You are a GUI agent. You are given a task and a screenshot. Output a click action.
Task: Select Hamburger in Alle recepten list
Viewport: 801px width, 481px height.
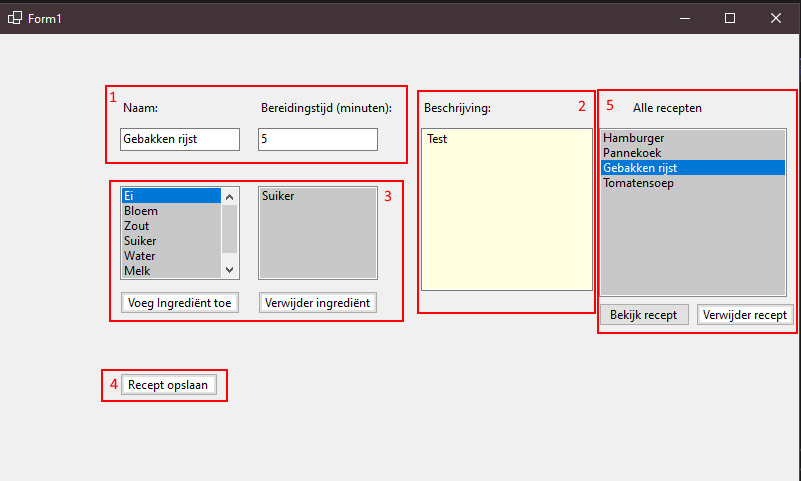click(x=692, y=138)
